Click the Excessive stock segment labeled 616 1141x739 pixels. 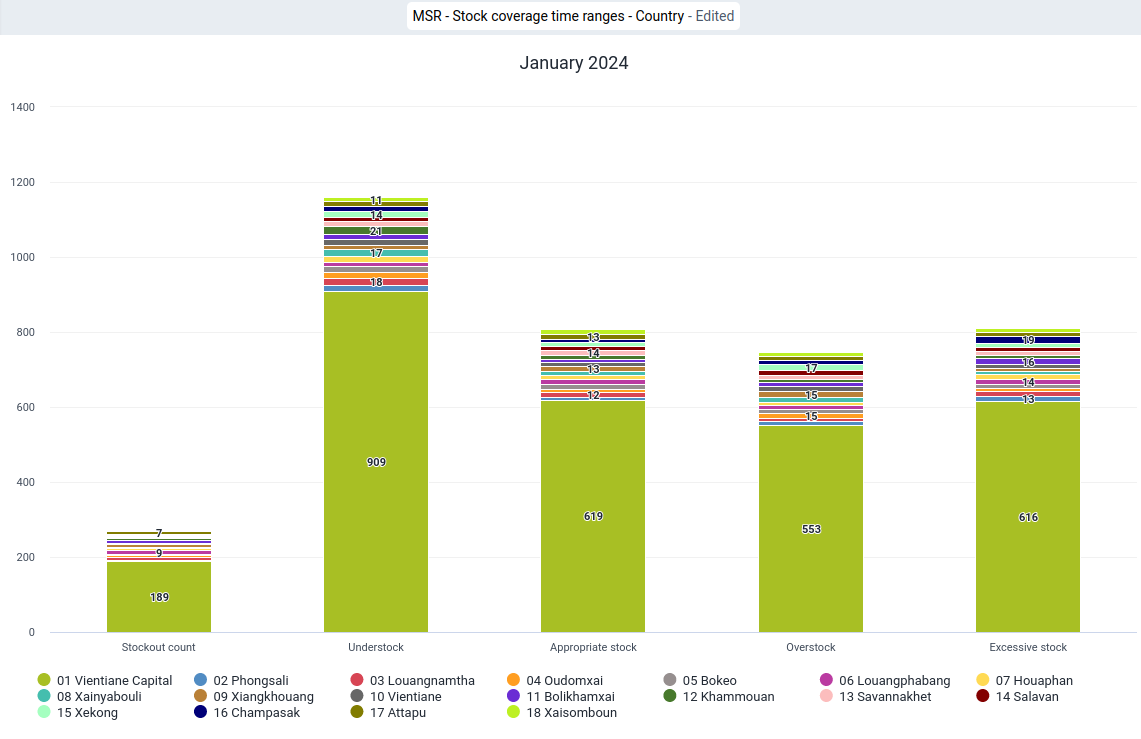(x=1027, y=517)
